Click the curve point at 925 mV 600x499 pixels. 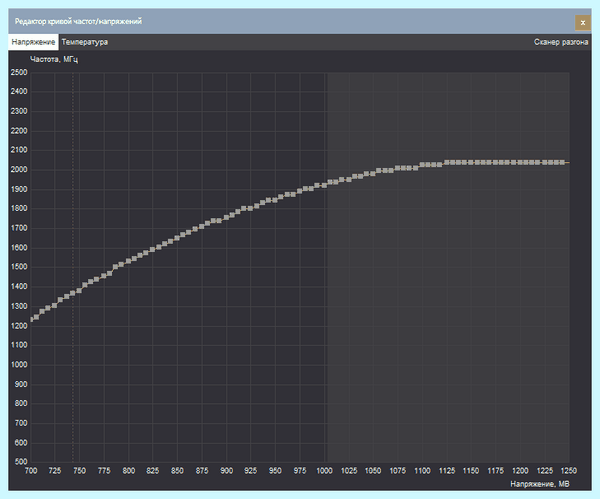click(x=251, y=209)
